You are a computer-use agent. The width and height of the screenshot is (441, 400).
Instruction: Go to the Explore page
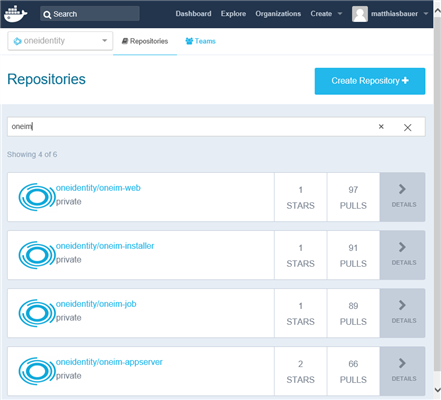[233, 14]
